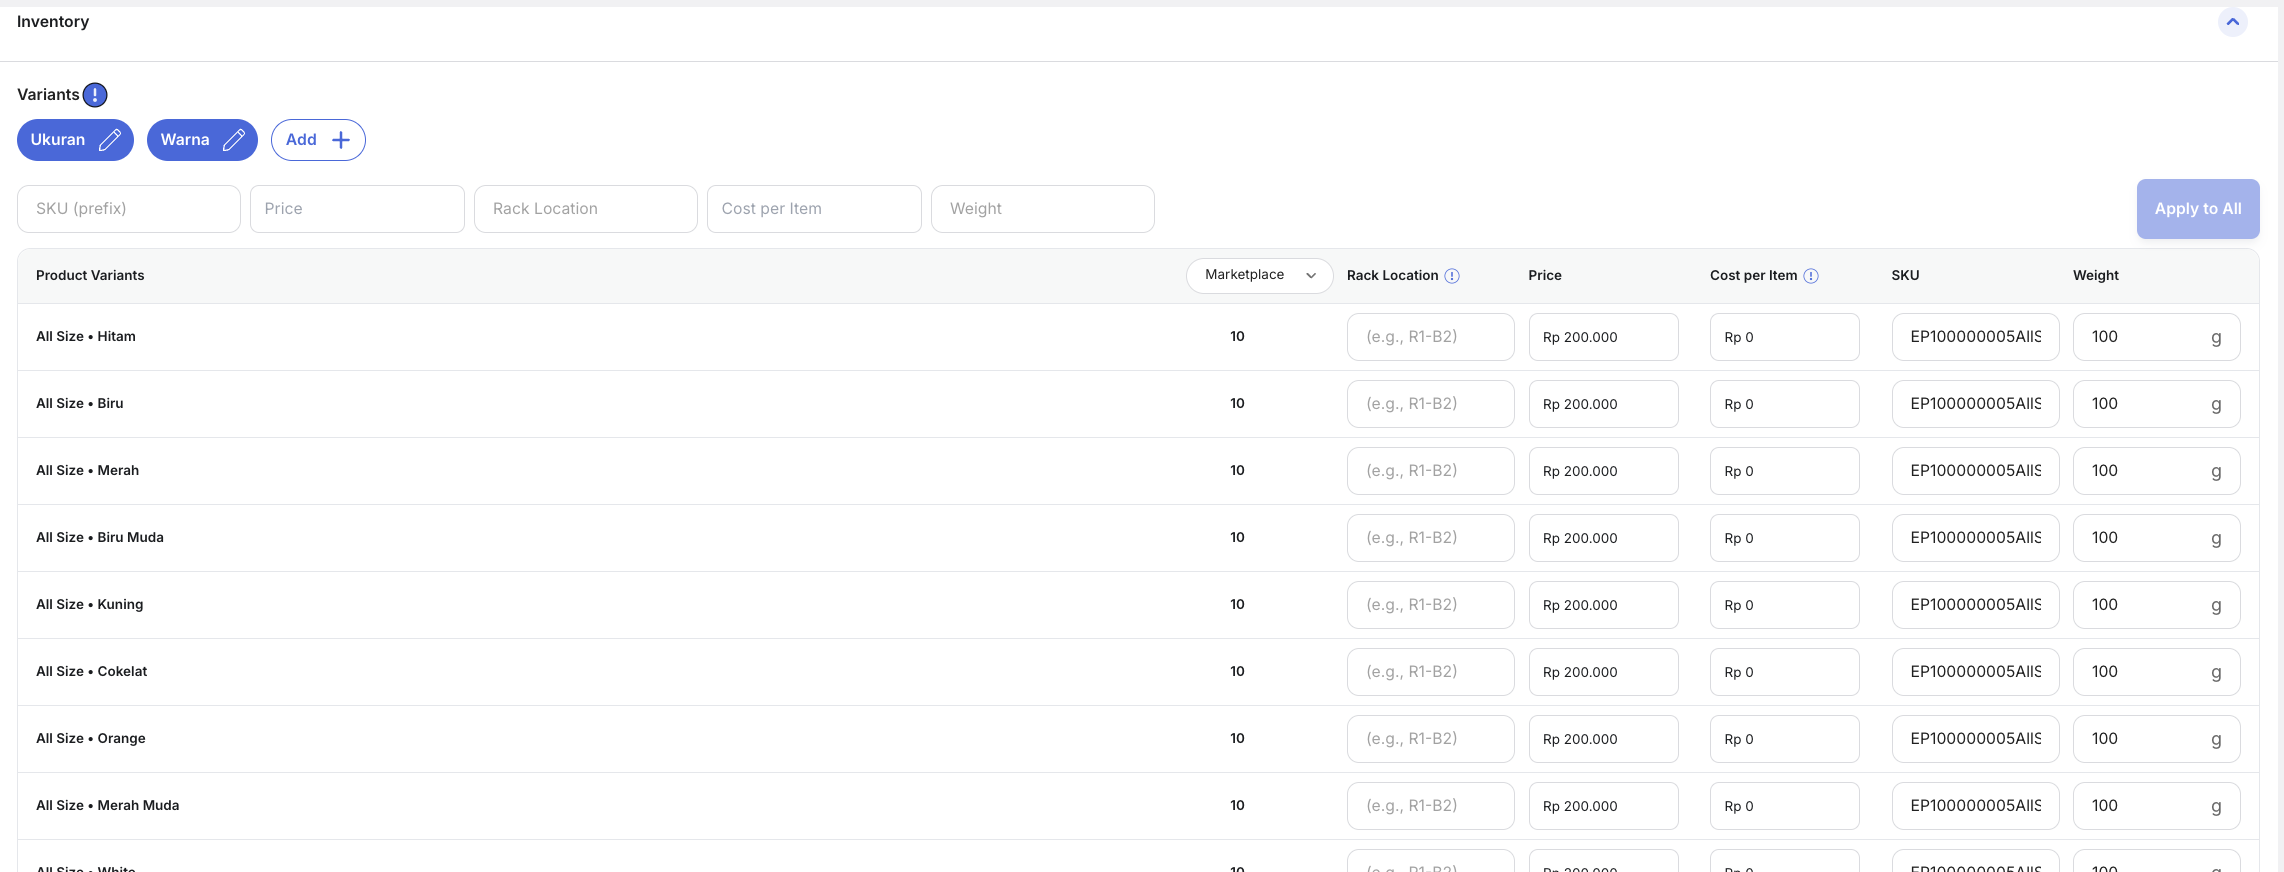Click the SKU column header

(1905, 276)
